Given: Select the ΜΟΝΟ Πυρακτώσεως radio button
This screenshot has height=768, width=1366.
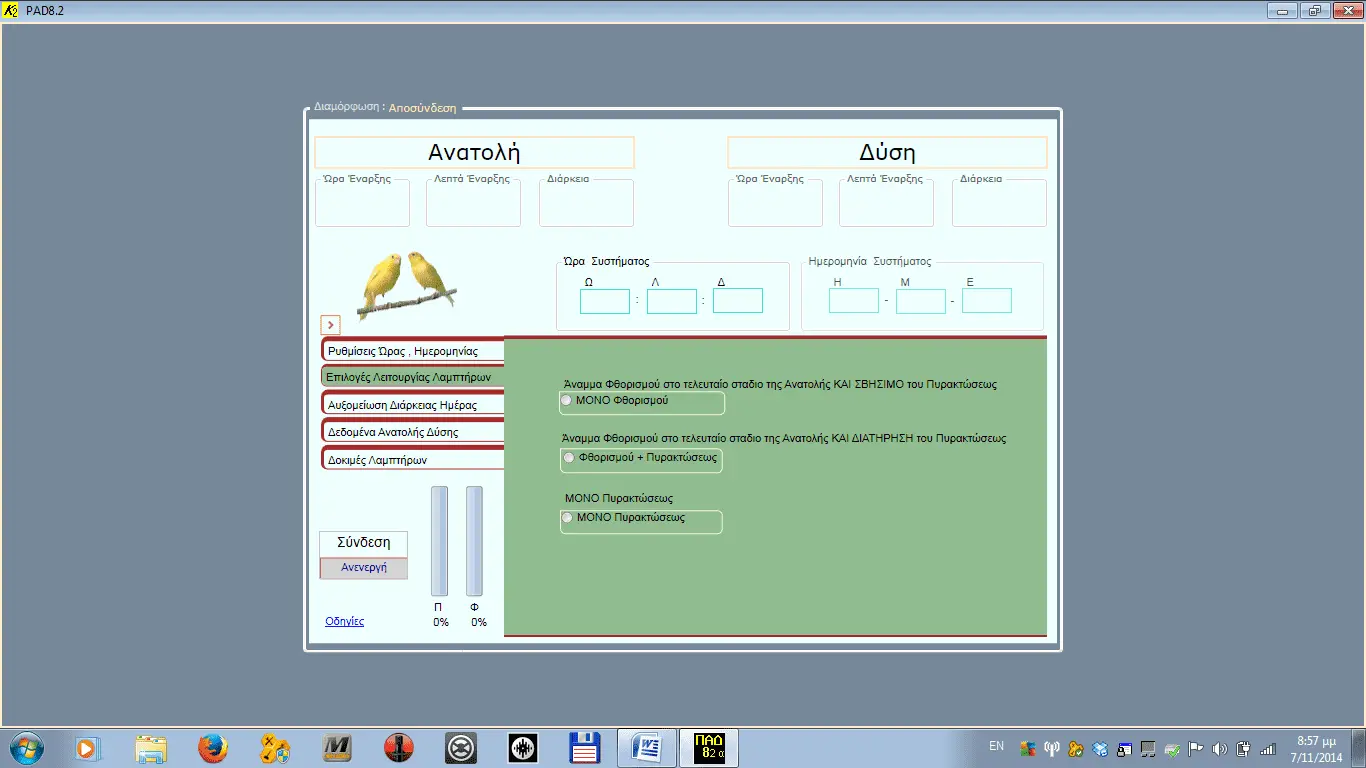Looking at the screenshot, I should (568, 518).
